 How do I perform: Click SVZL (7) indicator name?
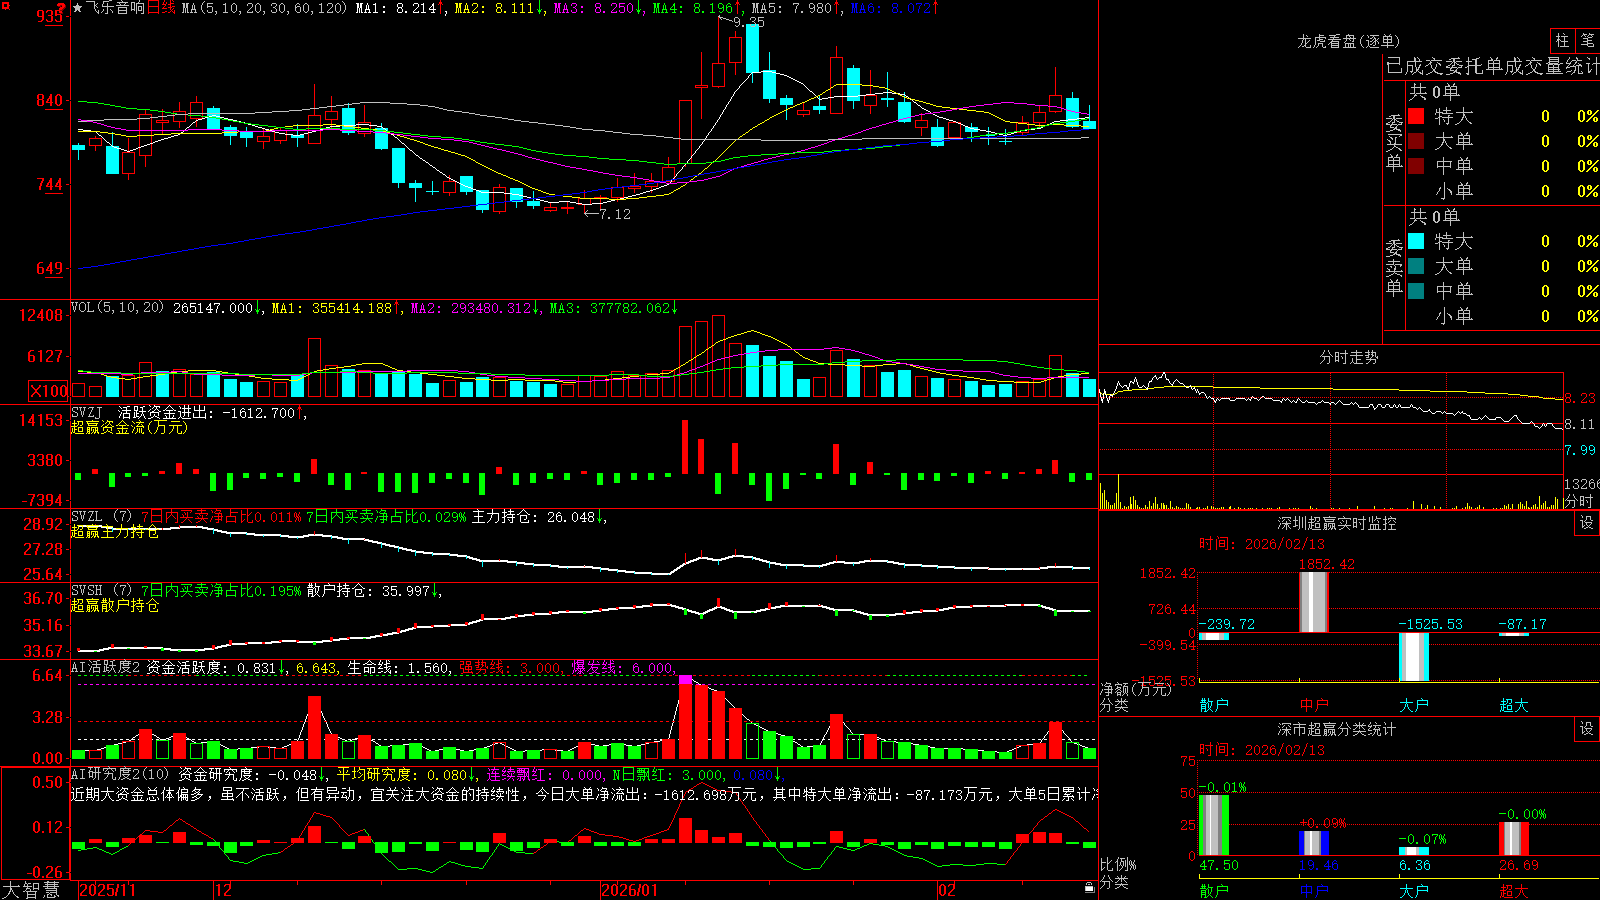[x=101, y=517]
